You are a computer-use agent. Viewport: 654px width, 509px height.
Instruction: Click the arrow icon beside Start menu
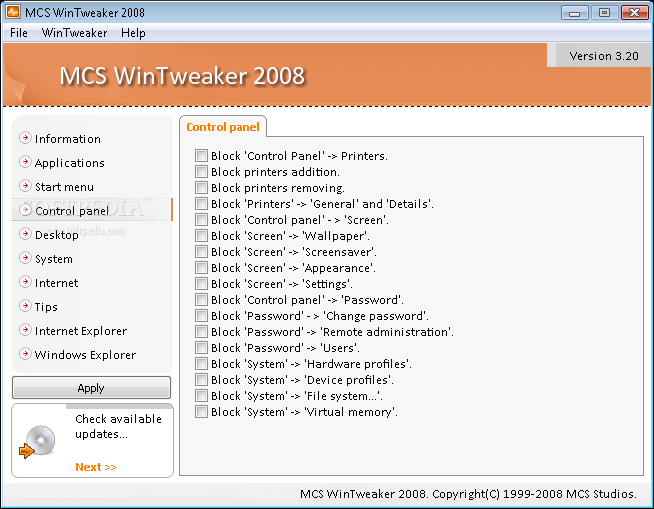point(25,186)
